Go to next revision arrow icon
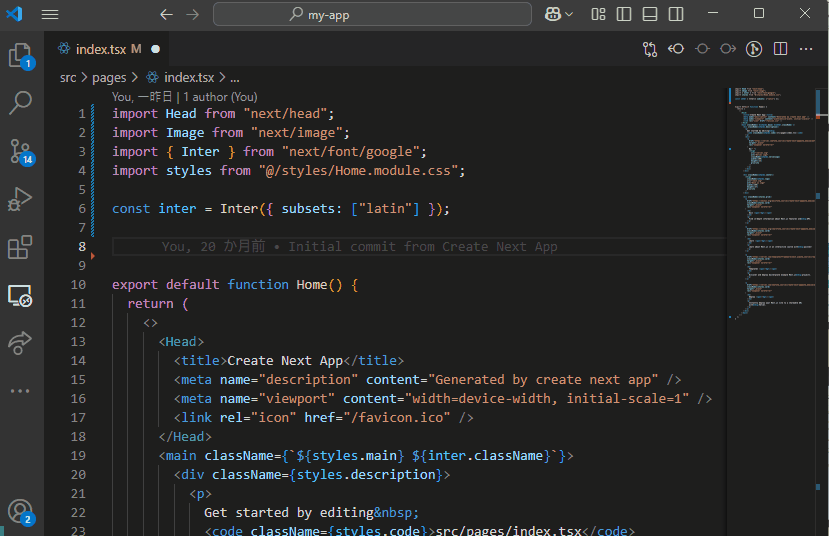Screen dimensions: 829x536 click(x=728, y=49)
